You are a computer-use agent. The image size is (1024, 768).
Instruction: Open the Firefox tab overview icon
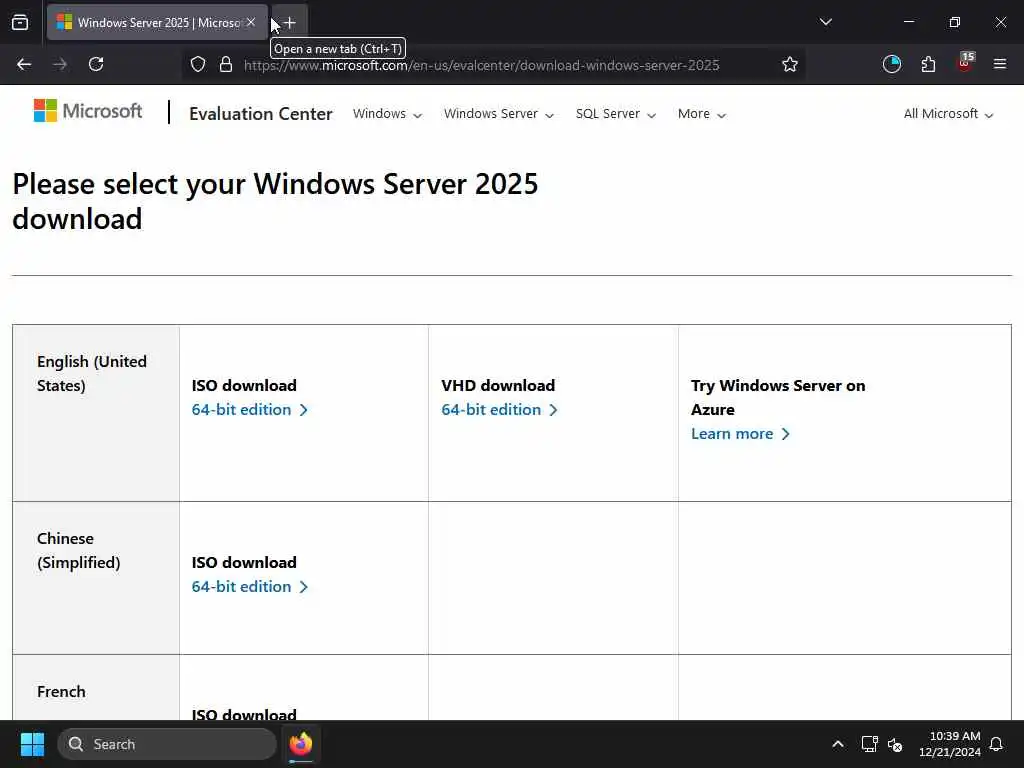(20, 22)
